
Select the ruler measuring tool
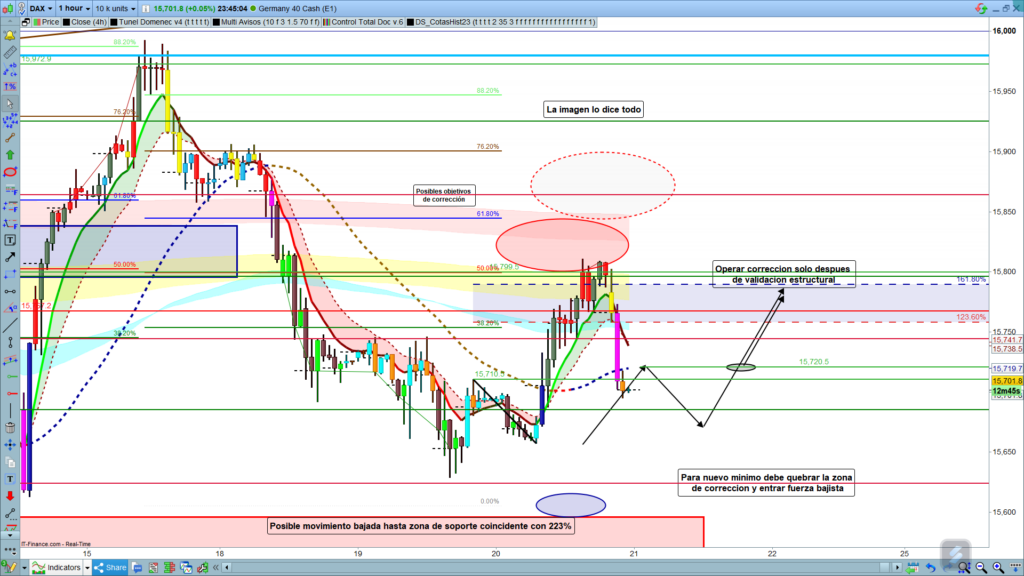(x=10, y=51)
